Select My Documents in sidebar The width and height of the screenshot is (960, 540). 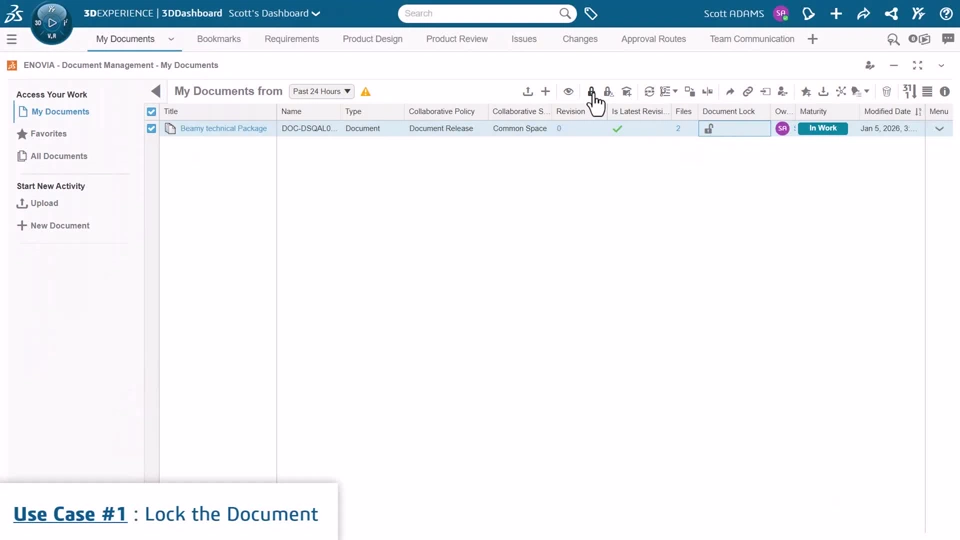(x=60, y=111)
